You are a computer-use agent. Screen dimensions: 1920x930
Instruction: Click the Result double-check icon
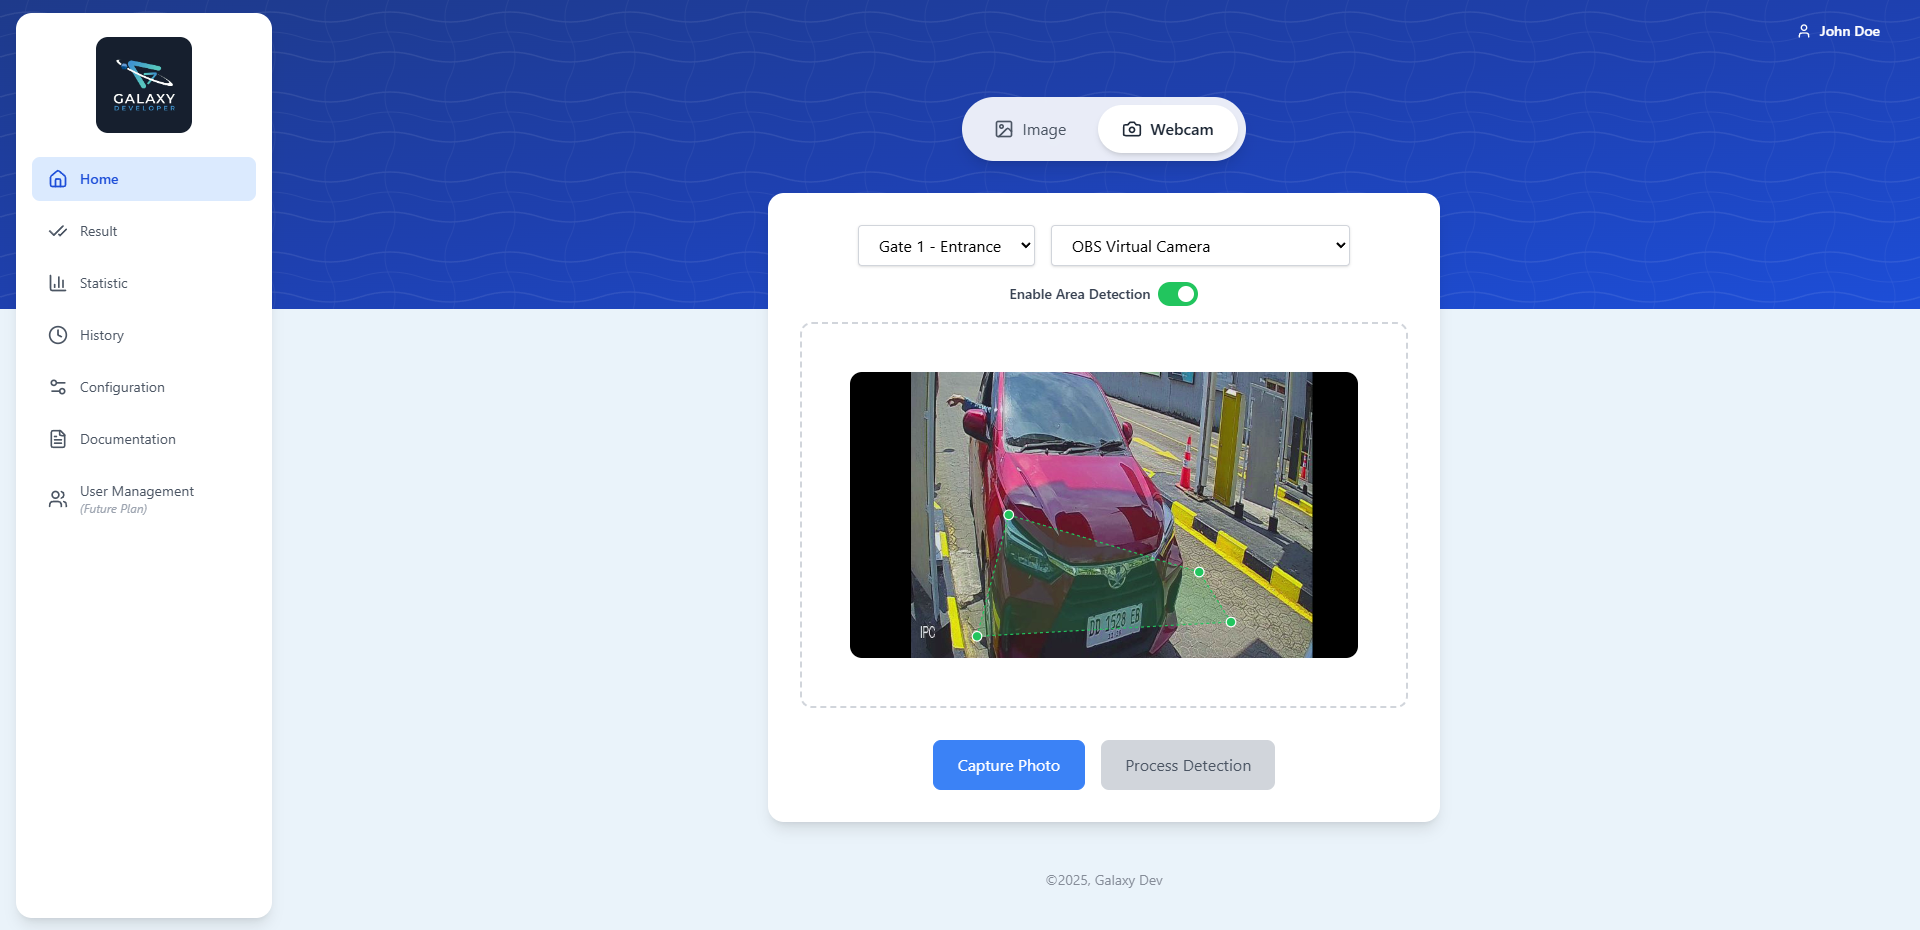point(58,231)
